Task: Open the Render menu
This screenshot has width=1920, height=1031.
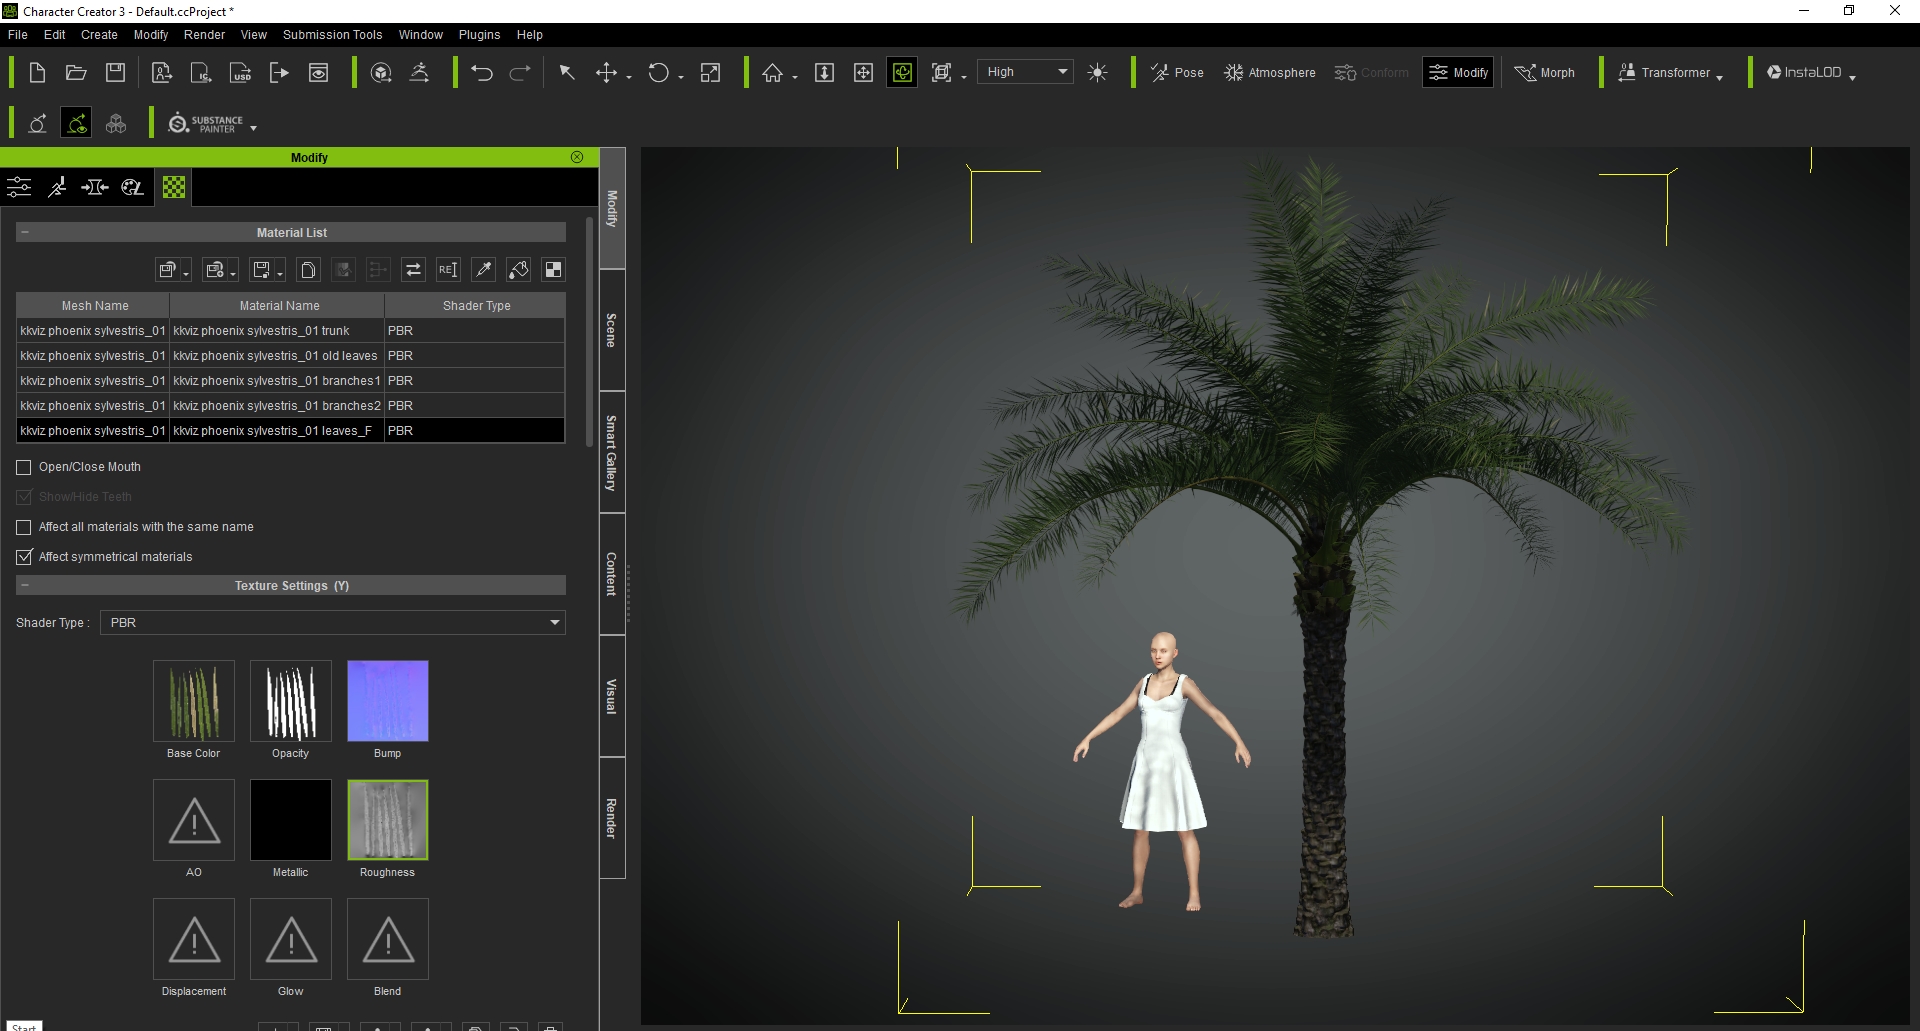Action: pos(204,34)
